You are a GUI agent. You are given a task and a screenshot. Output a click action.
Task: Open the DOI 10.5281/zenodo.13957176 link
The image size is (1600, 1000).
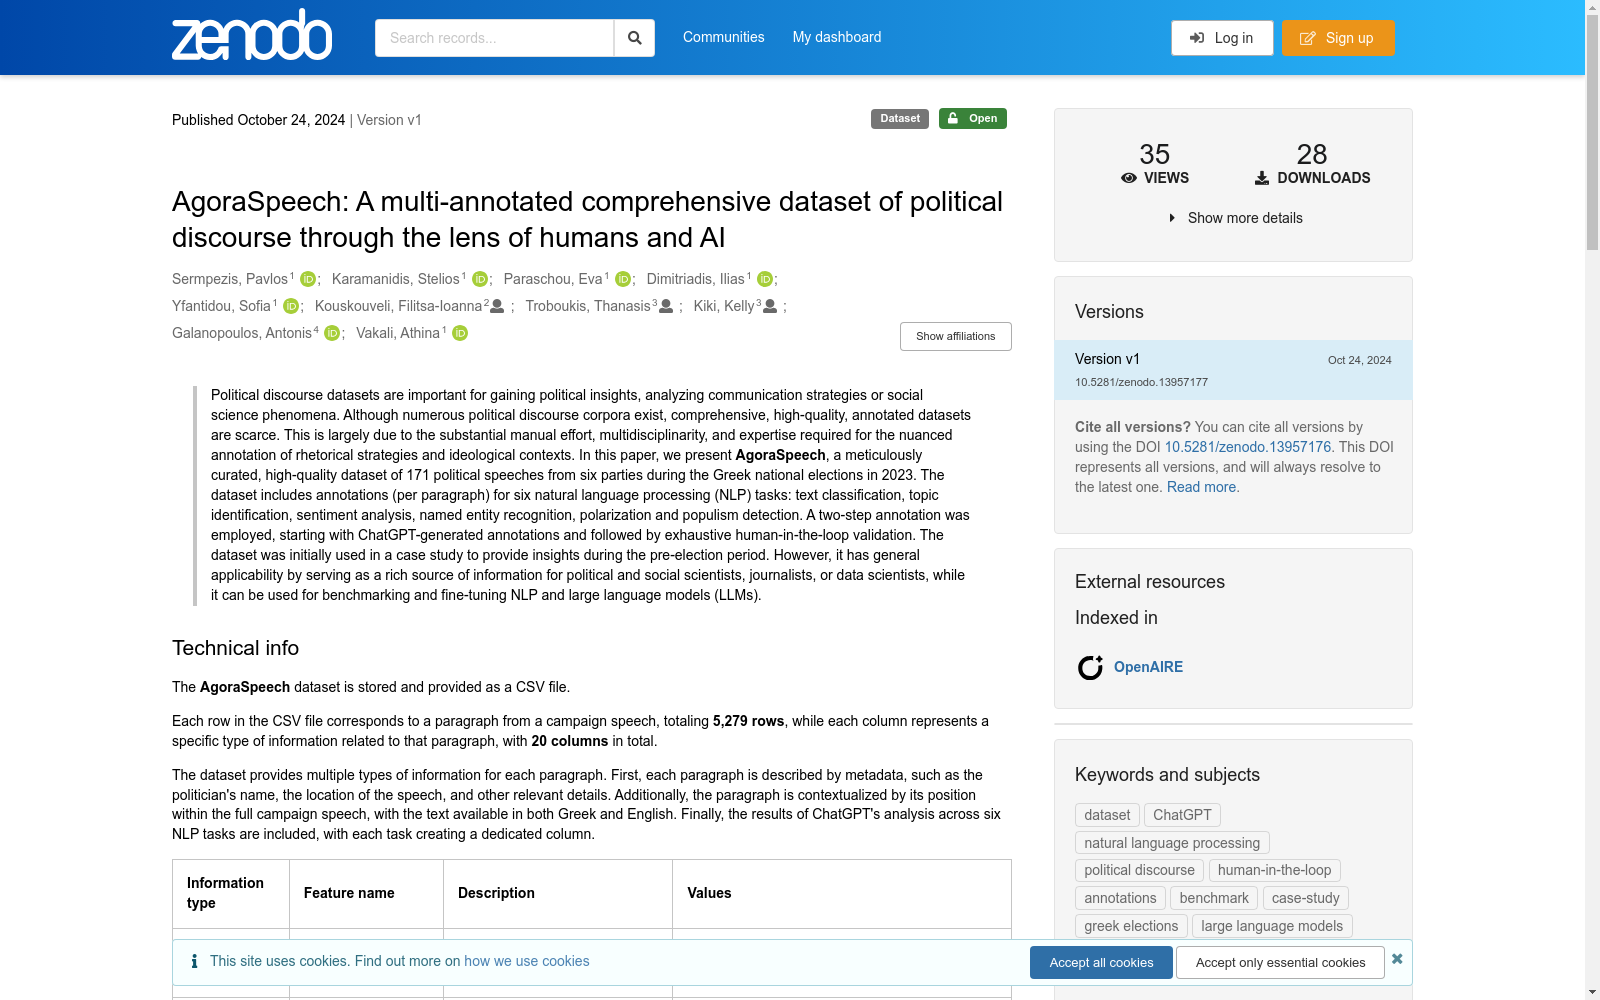point(1248,447)
